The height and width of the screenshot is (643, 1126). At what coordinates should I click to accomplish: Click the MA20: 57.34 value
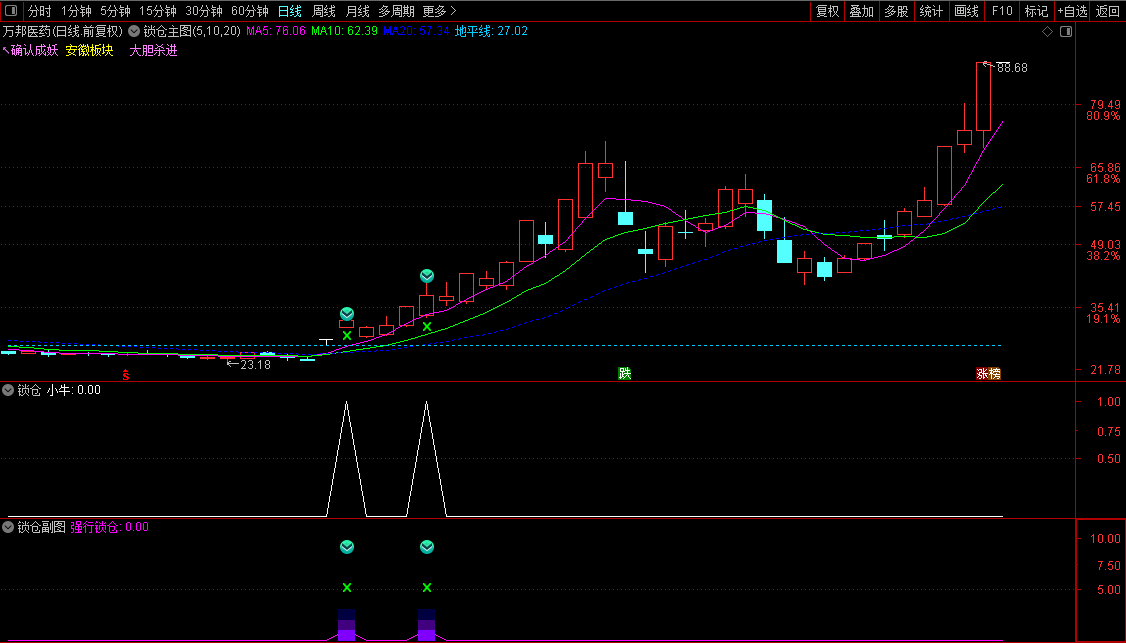tap(417, 32)
